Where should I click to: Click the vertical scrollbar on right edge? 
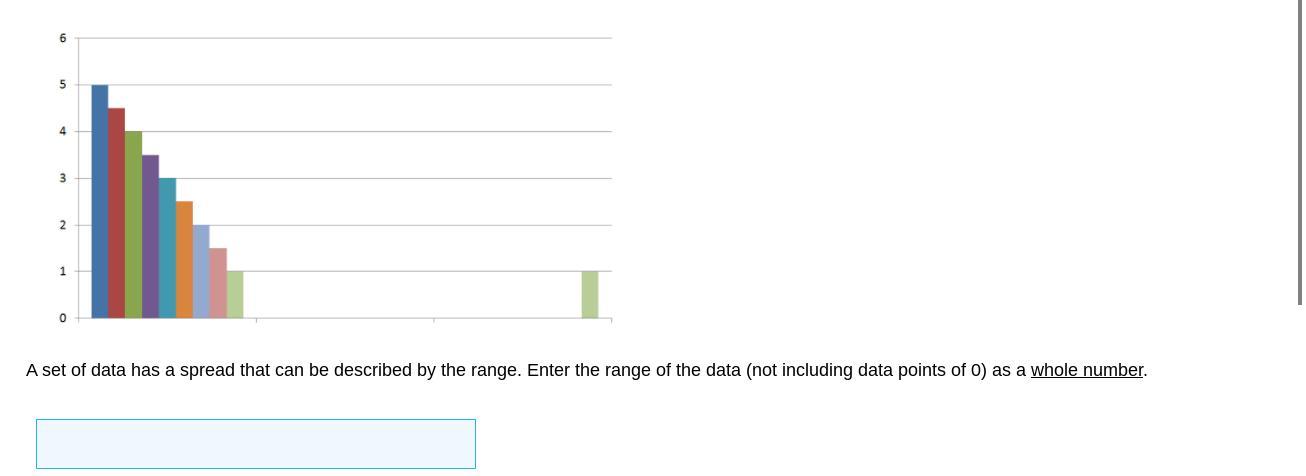pyautogui.click(x=1300, y=150)
